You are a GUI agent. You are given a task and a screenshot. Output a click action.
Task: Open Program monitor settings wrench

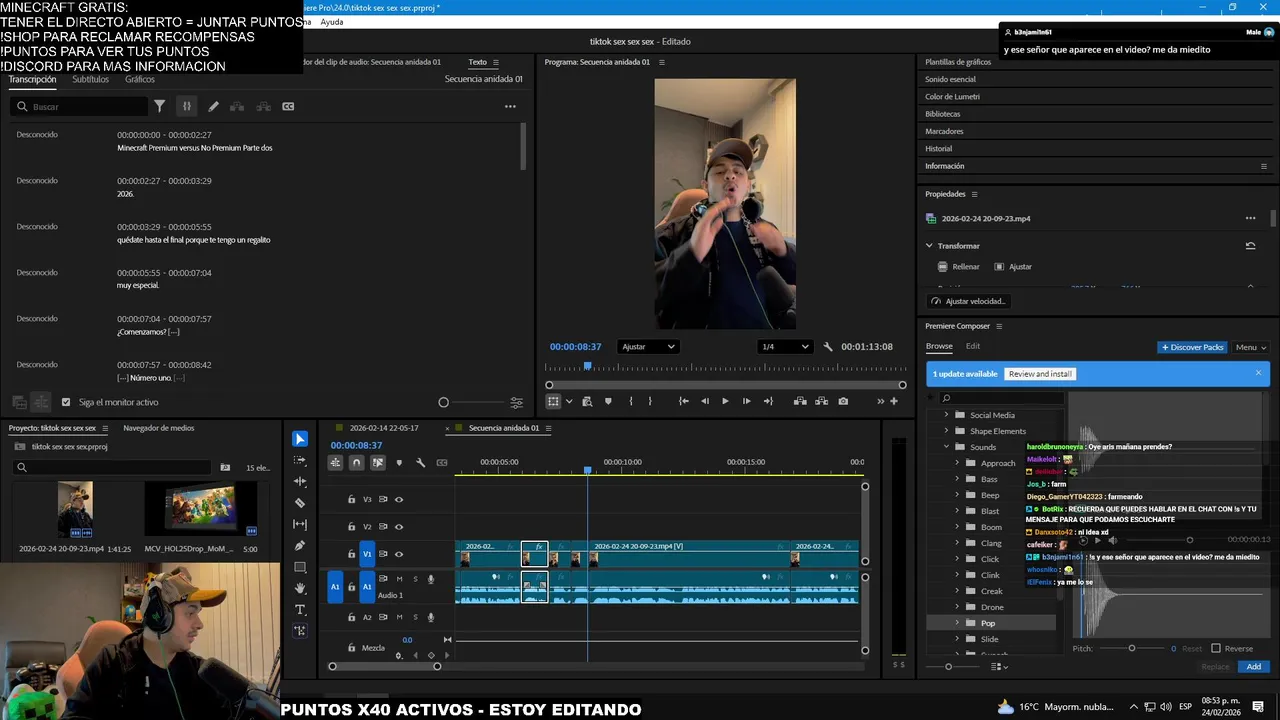tap(828, 347)
